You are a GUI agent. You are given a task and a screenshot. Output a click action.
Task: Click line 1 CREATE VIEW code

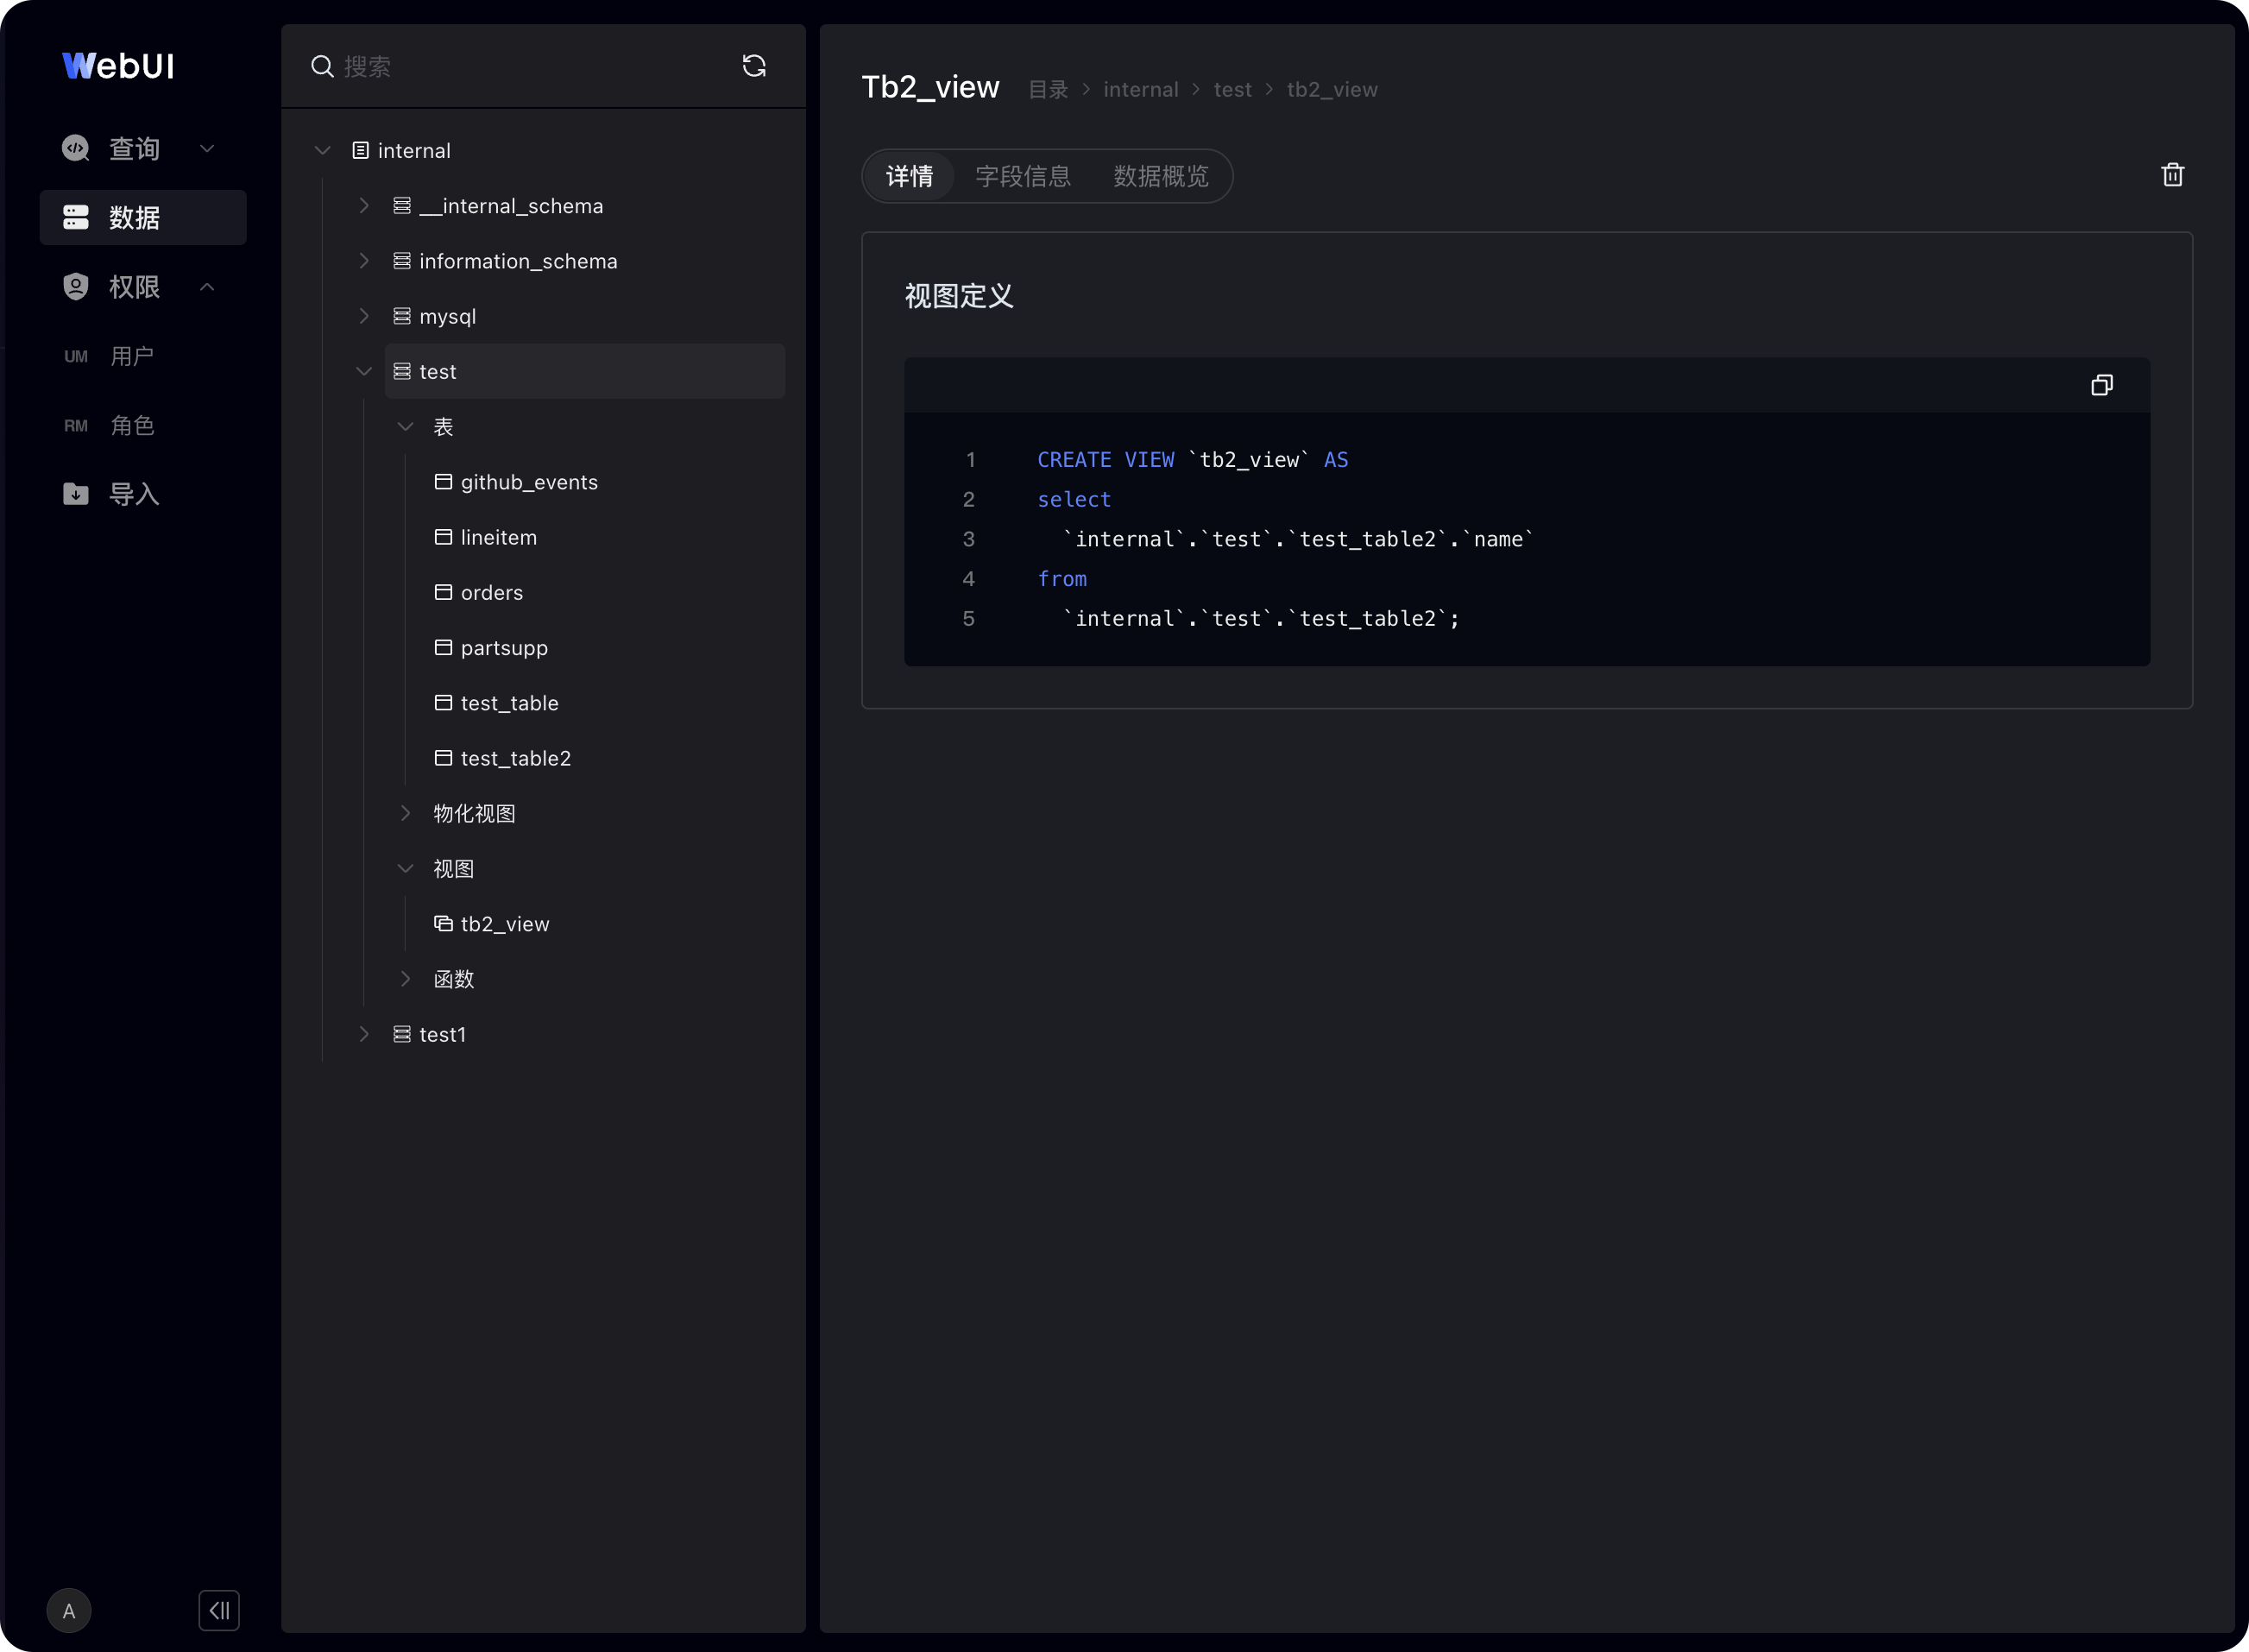point(1192,460)
